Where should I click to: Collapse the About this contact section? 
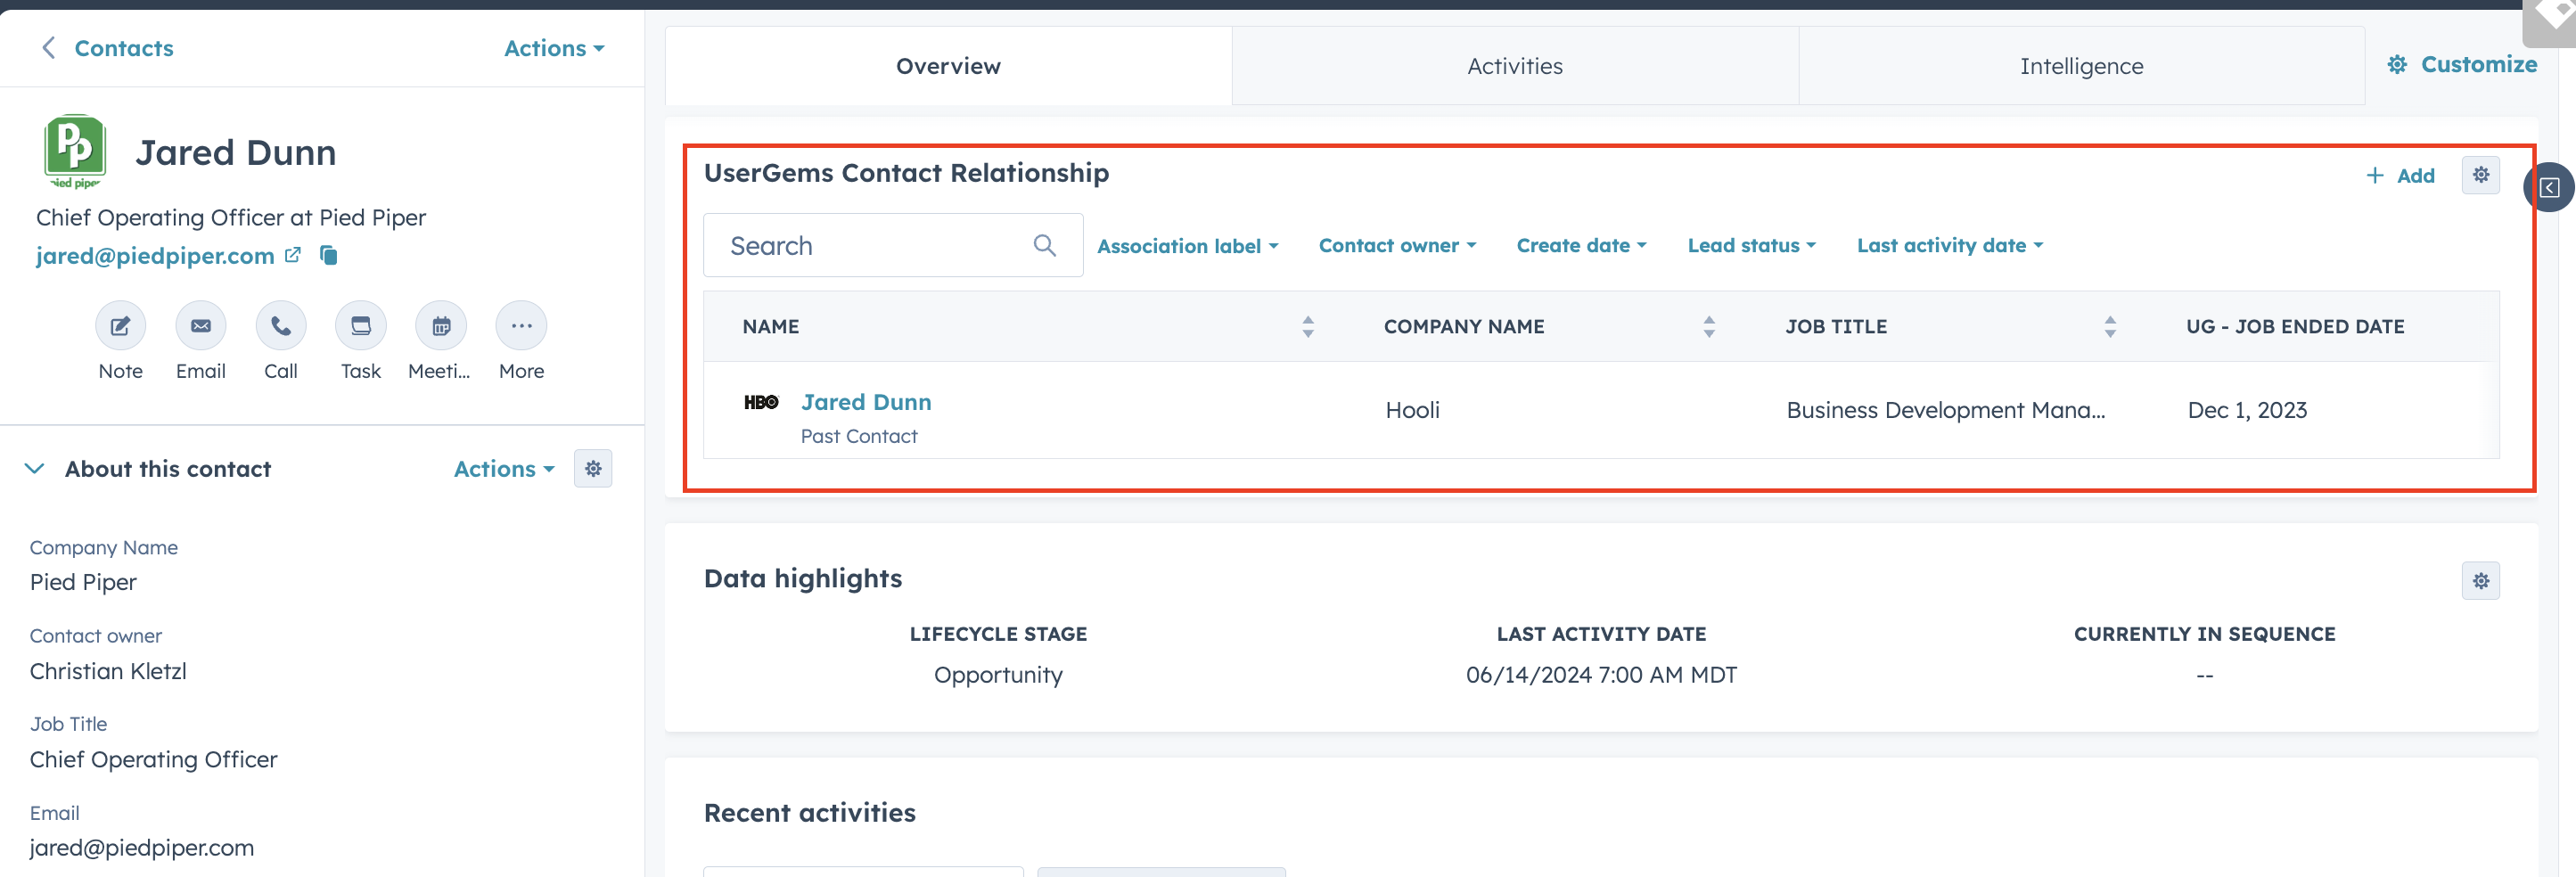point(35,468)
